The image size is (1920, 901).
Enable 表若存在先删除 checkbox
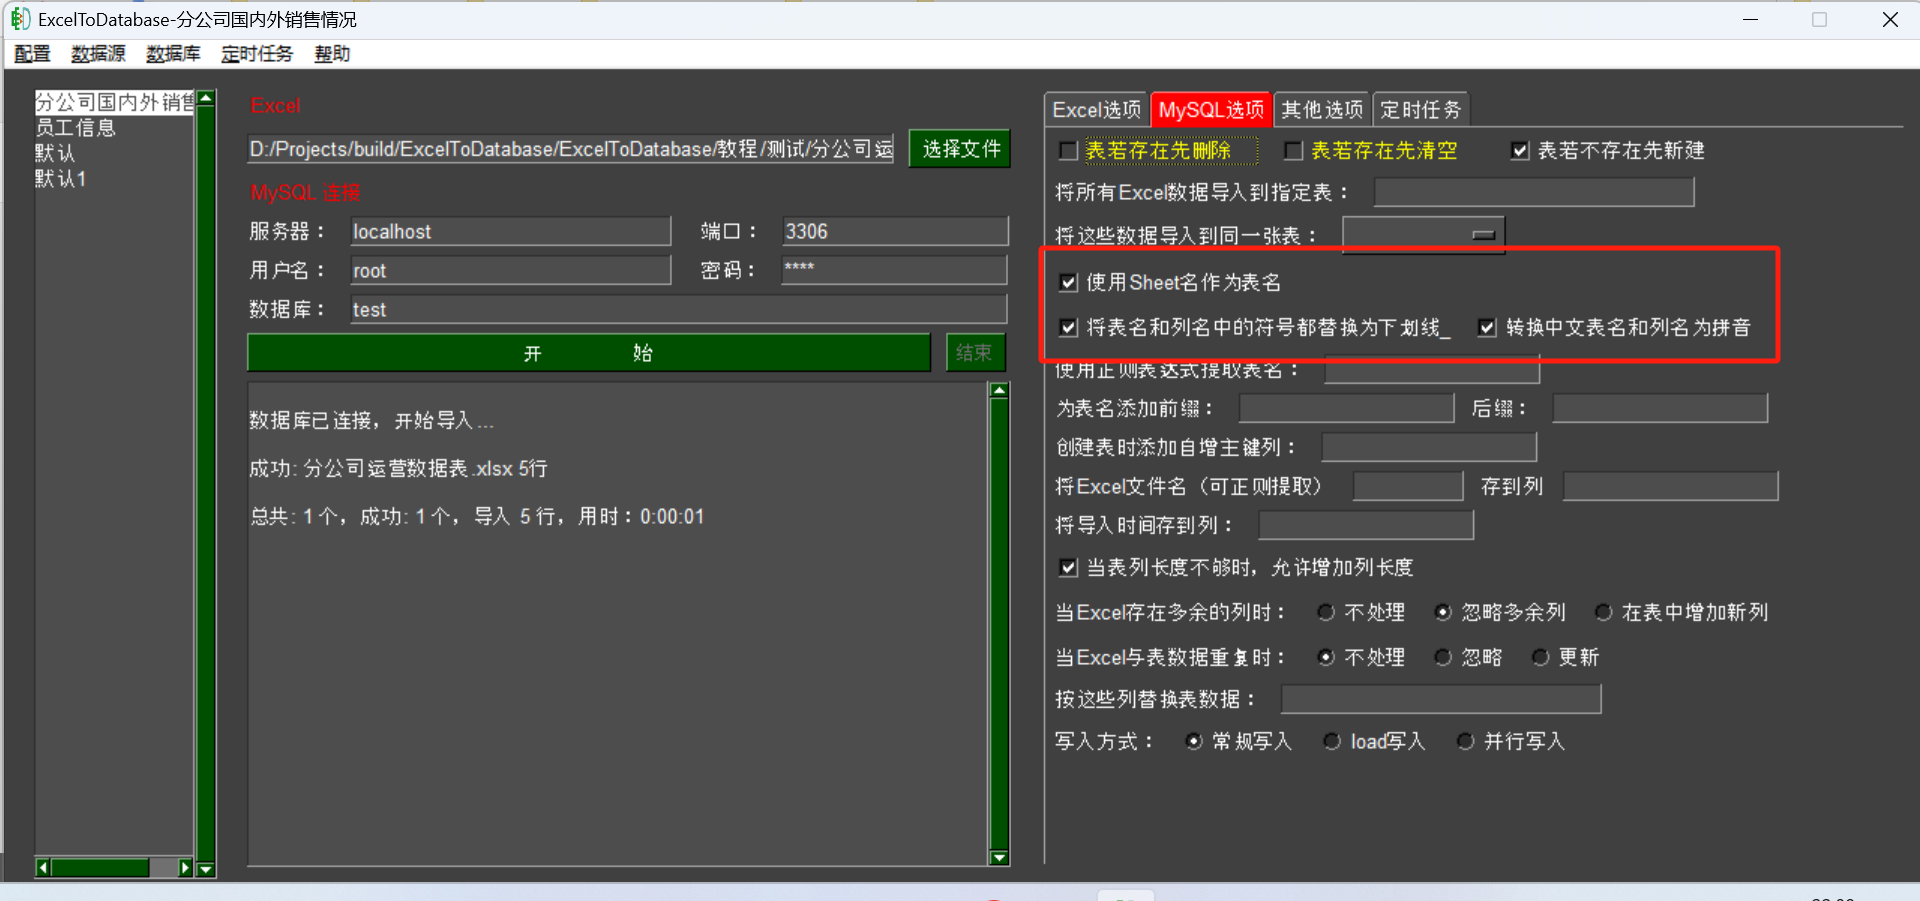pyautogui.click(x=1068, y=151)
